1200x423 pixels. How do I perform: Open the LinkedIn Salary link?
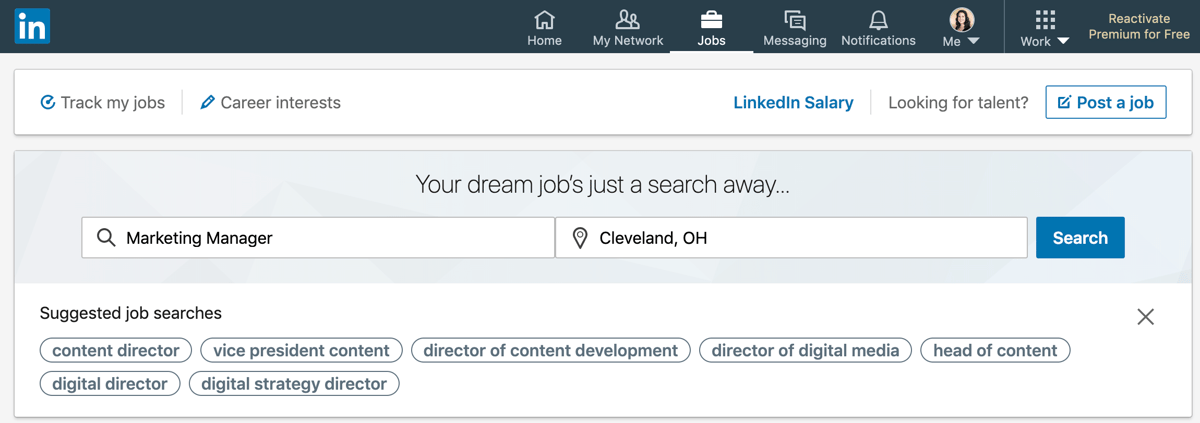[x=793, y=102]
